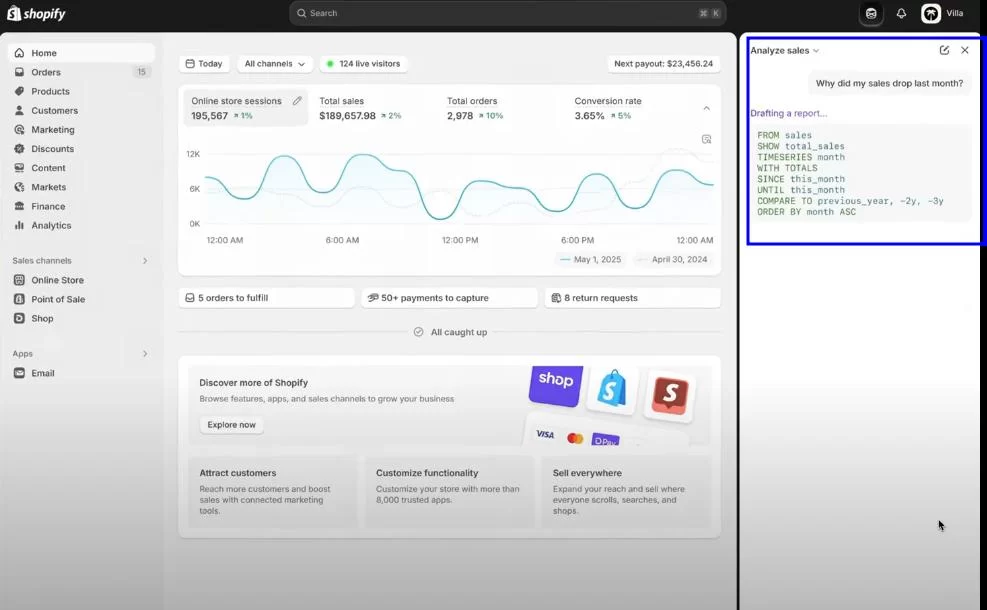Toggle the May 1, 2025 legend series
The image size is (987, 610).
point(590,259)
